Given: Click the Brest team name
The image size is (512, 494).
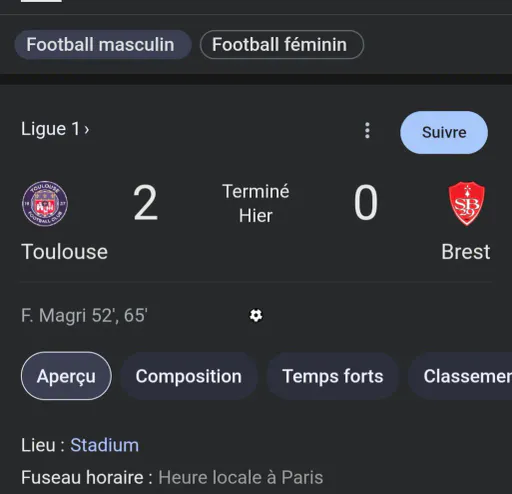Looking at the screenshot, I should pyautogui.click(x=466, y=252).
